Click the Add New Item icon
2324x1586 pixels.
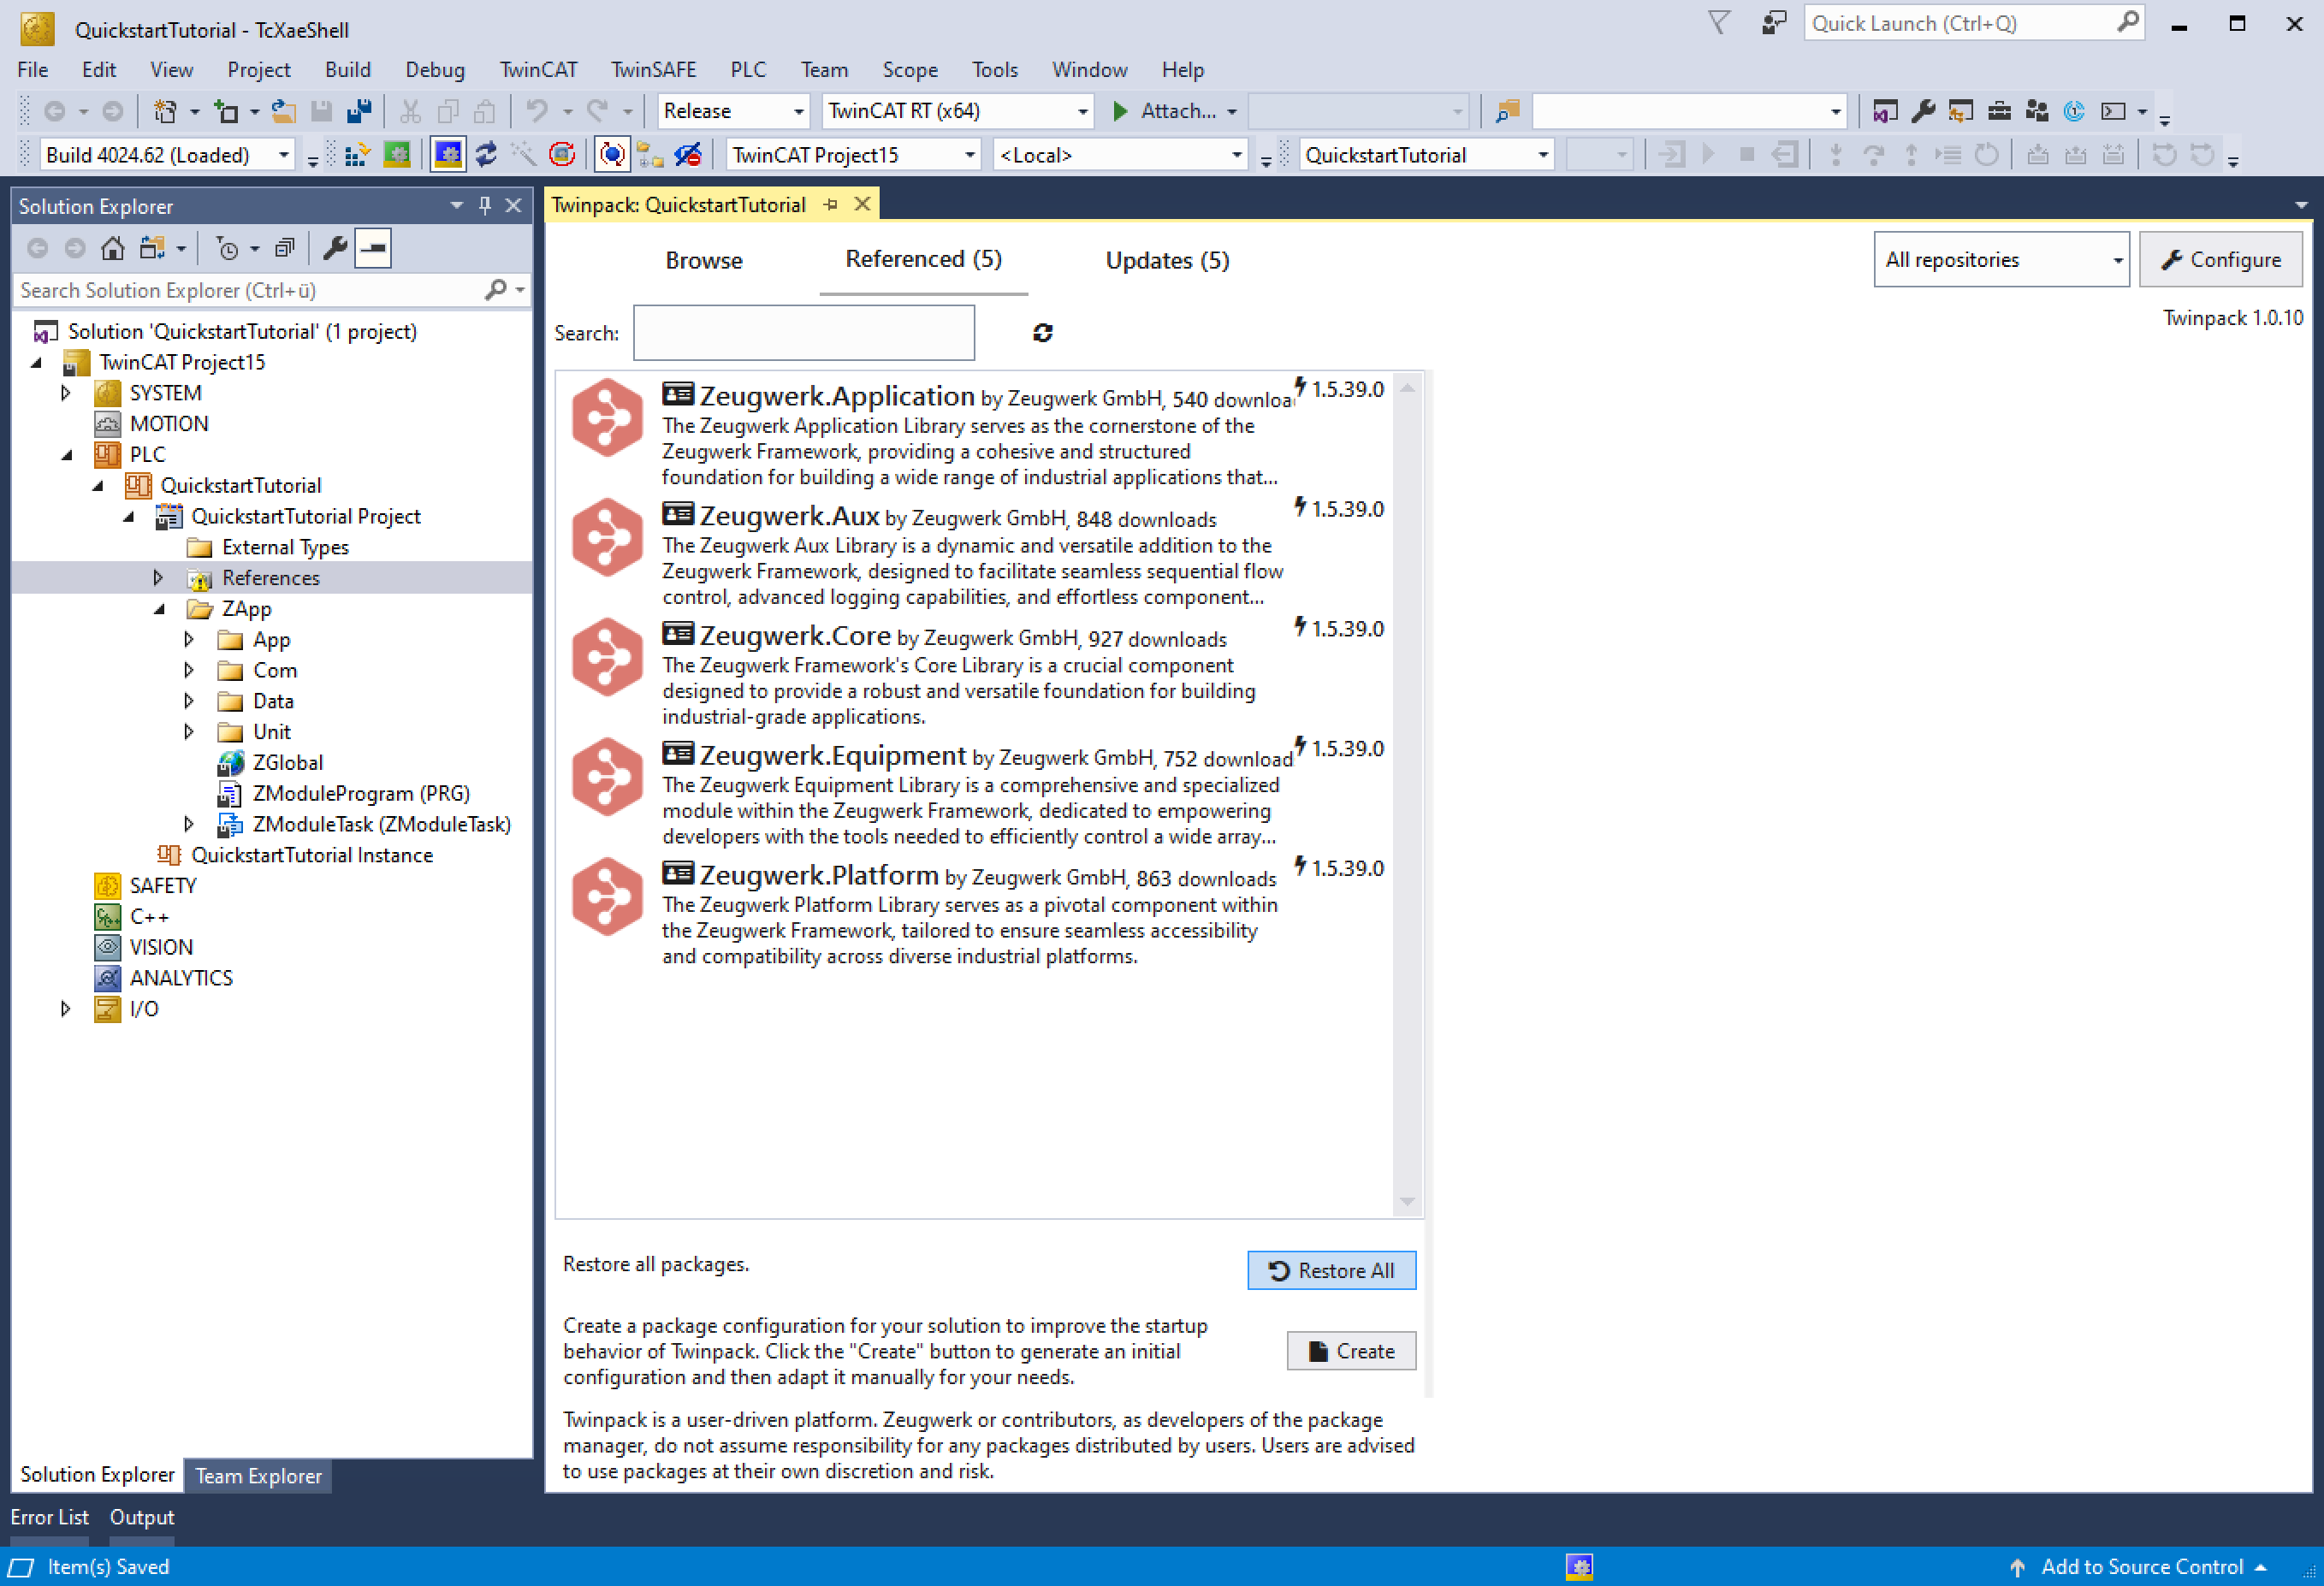coord(227,111)
